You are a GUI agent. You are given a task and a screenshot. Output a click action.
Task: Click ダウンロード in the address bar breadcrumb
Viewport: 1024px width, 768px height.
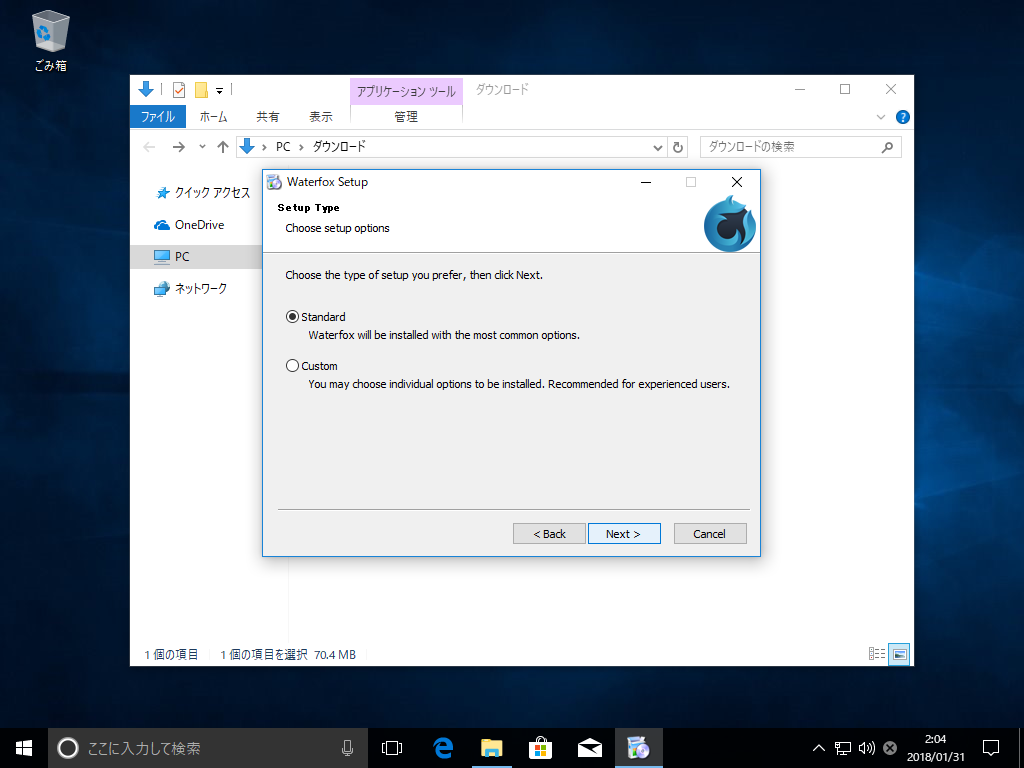(339, 147)
